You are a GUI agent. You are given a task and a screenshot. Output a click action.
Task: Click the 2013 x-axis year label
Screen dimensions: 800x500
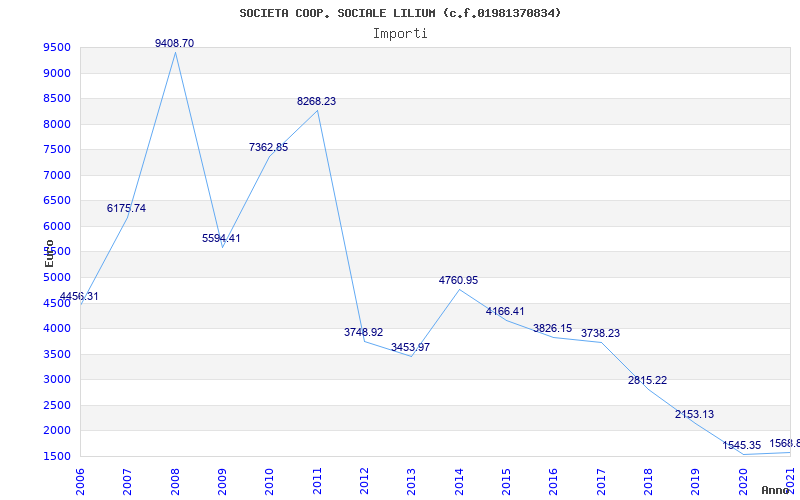click(412, 483)
